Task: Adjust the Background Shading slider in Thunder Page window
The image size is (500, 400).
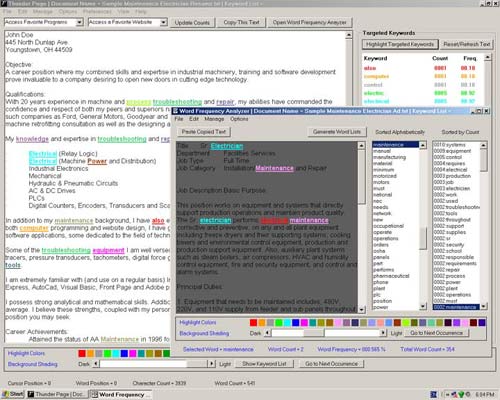Action: pos(197,364)
